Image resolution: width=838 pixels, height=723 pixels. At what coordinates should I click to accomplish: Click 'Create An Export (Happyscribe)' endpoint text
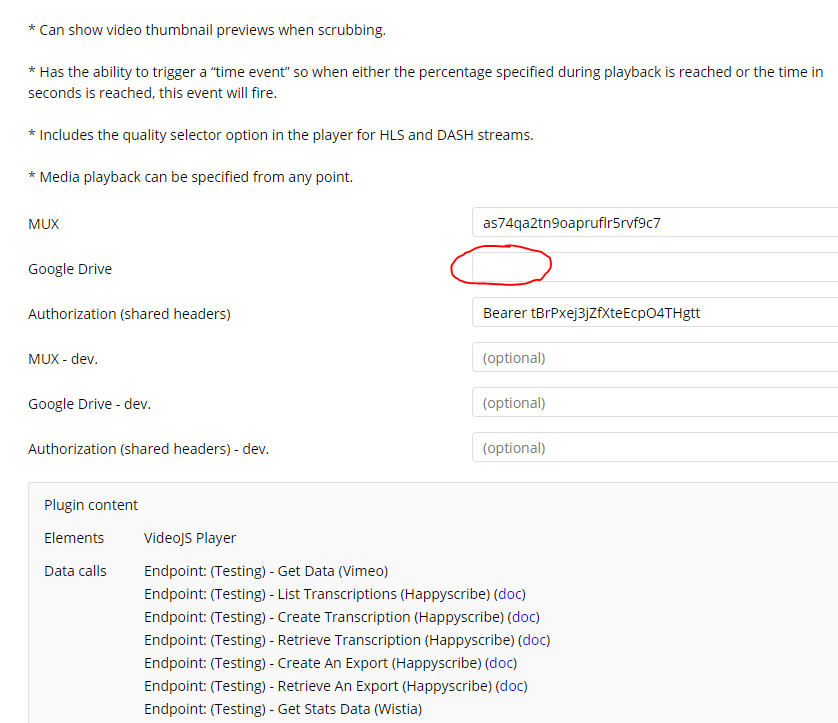click(379, 663)
